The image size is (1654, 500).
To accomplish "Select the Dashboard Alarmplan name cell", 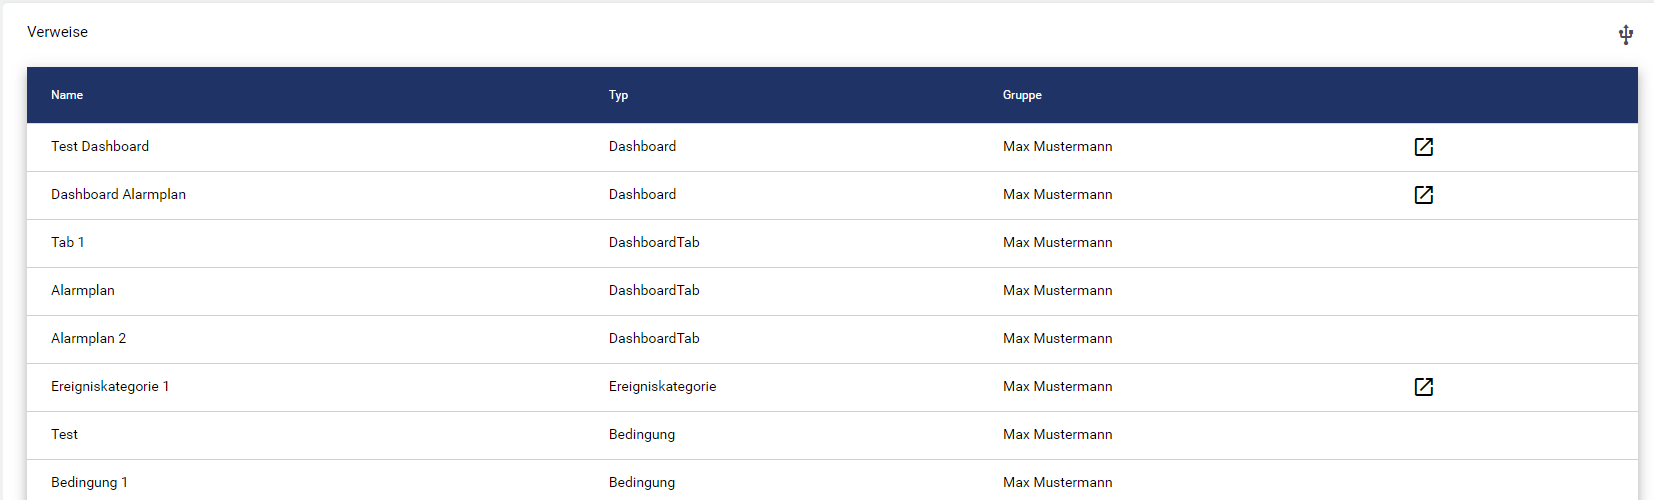I will [x=118, y=194].
